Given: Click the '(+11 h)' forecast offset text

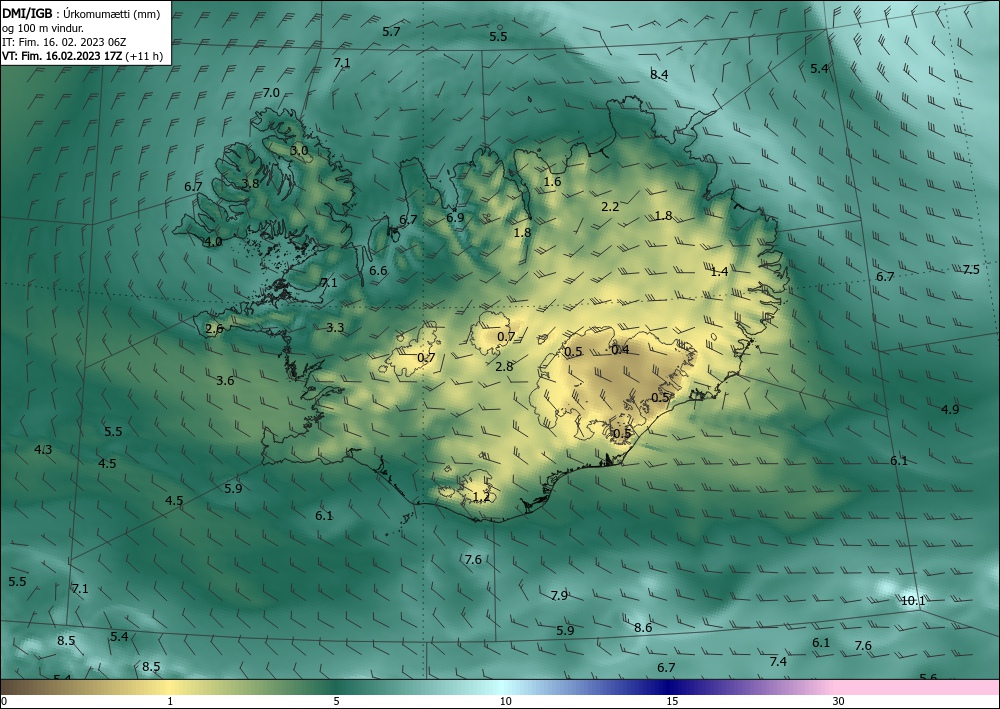Looking at the screenshot, I should click(143, 56).
